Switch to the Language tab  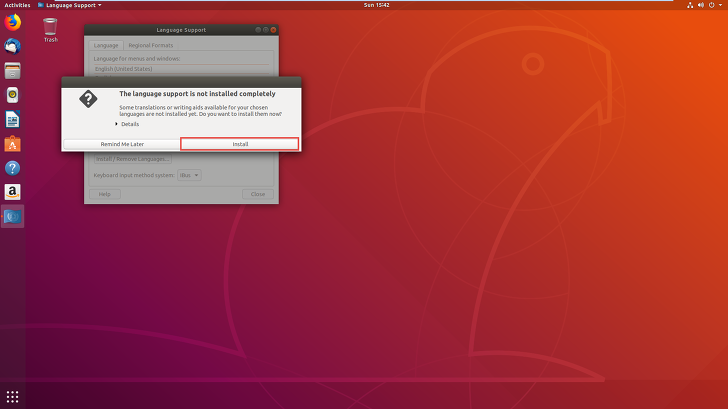(106, 45)
